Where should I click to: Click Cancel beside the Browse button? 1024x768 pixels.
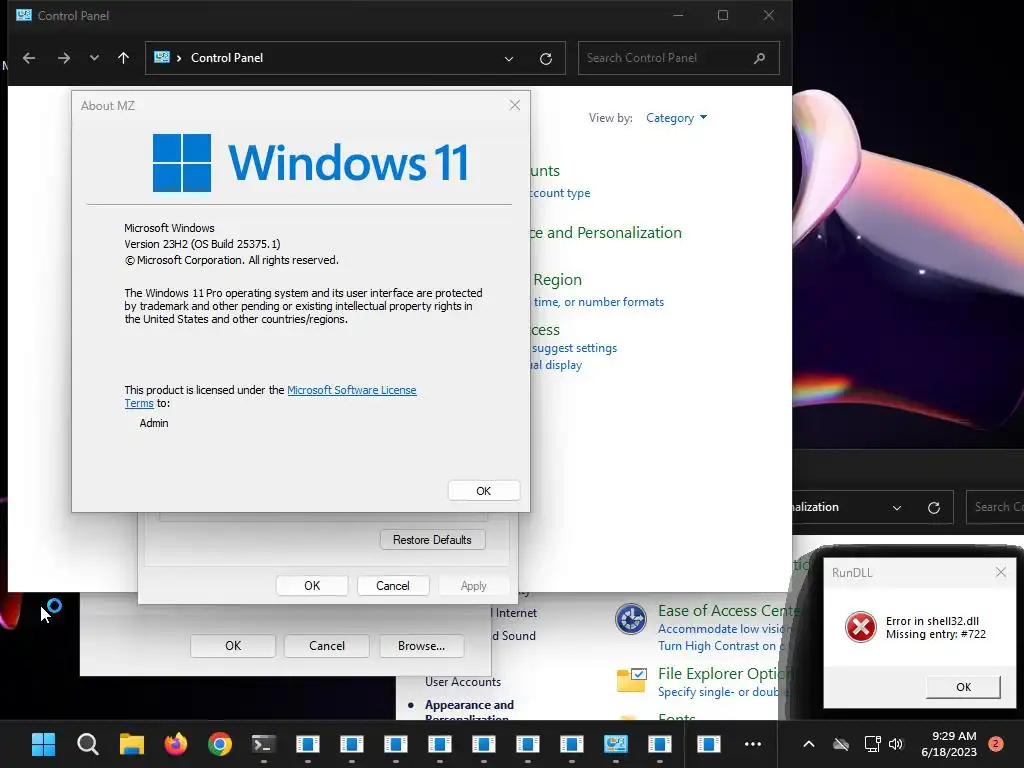tap(327, 646)
